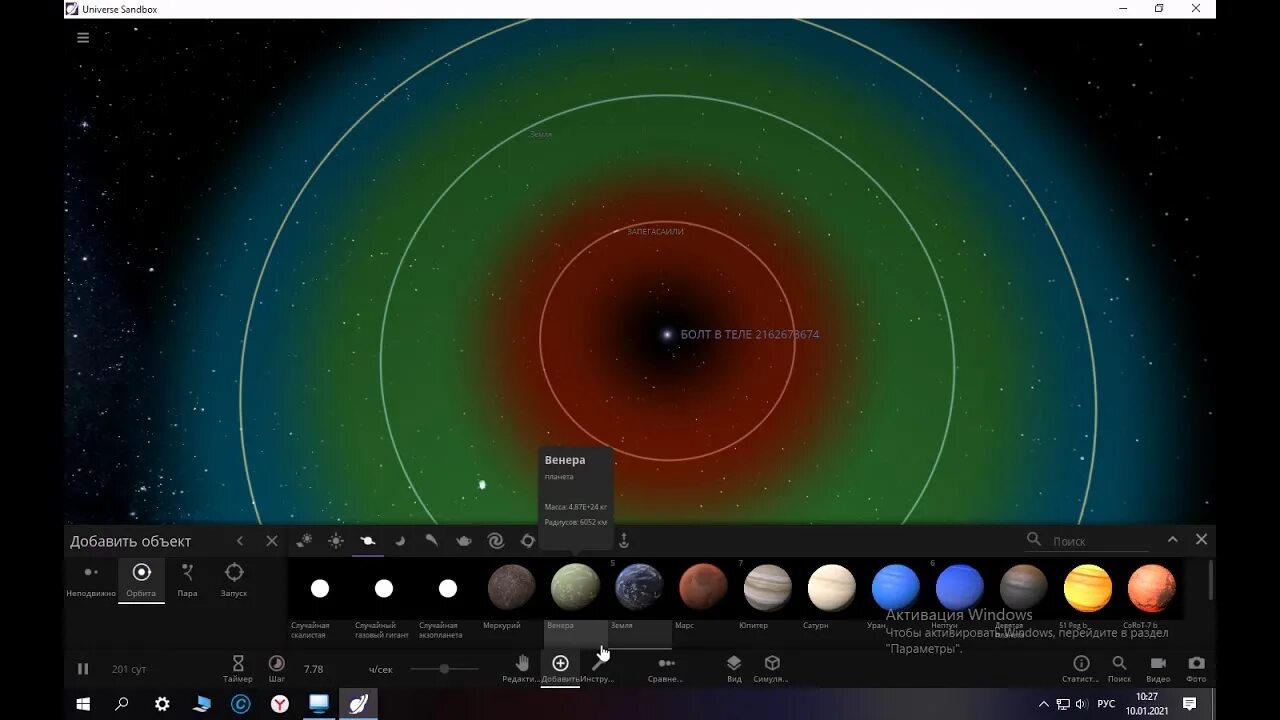Switch to the stars category tab

[336, 541]
